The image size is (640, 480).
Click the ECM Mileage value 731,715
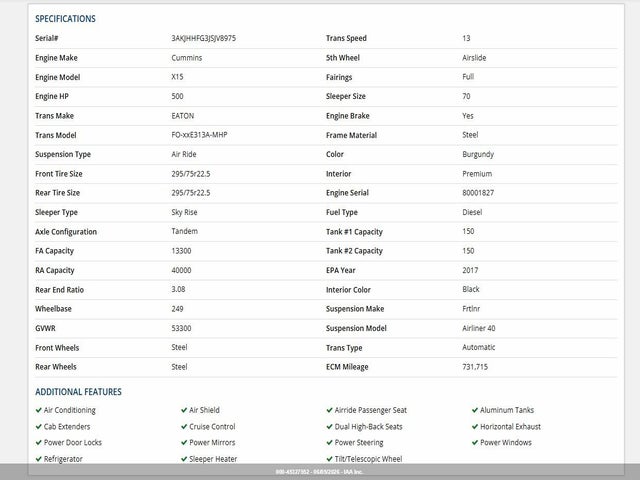[x=475, y=367]
